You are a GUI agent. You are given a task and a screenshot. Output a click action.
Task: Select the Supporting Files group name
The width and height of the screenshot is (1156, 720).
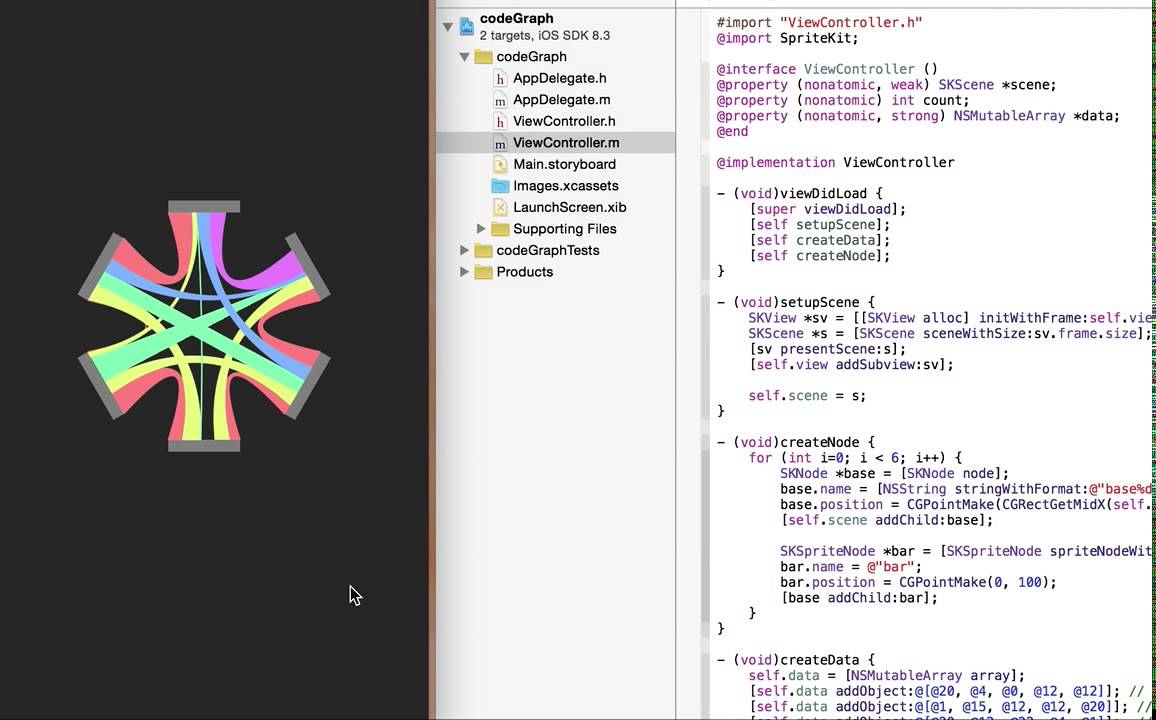pos(565,228)
